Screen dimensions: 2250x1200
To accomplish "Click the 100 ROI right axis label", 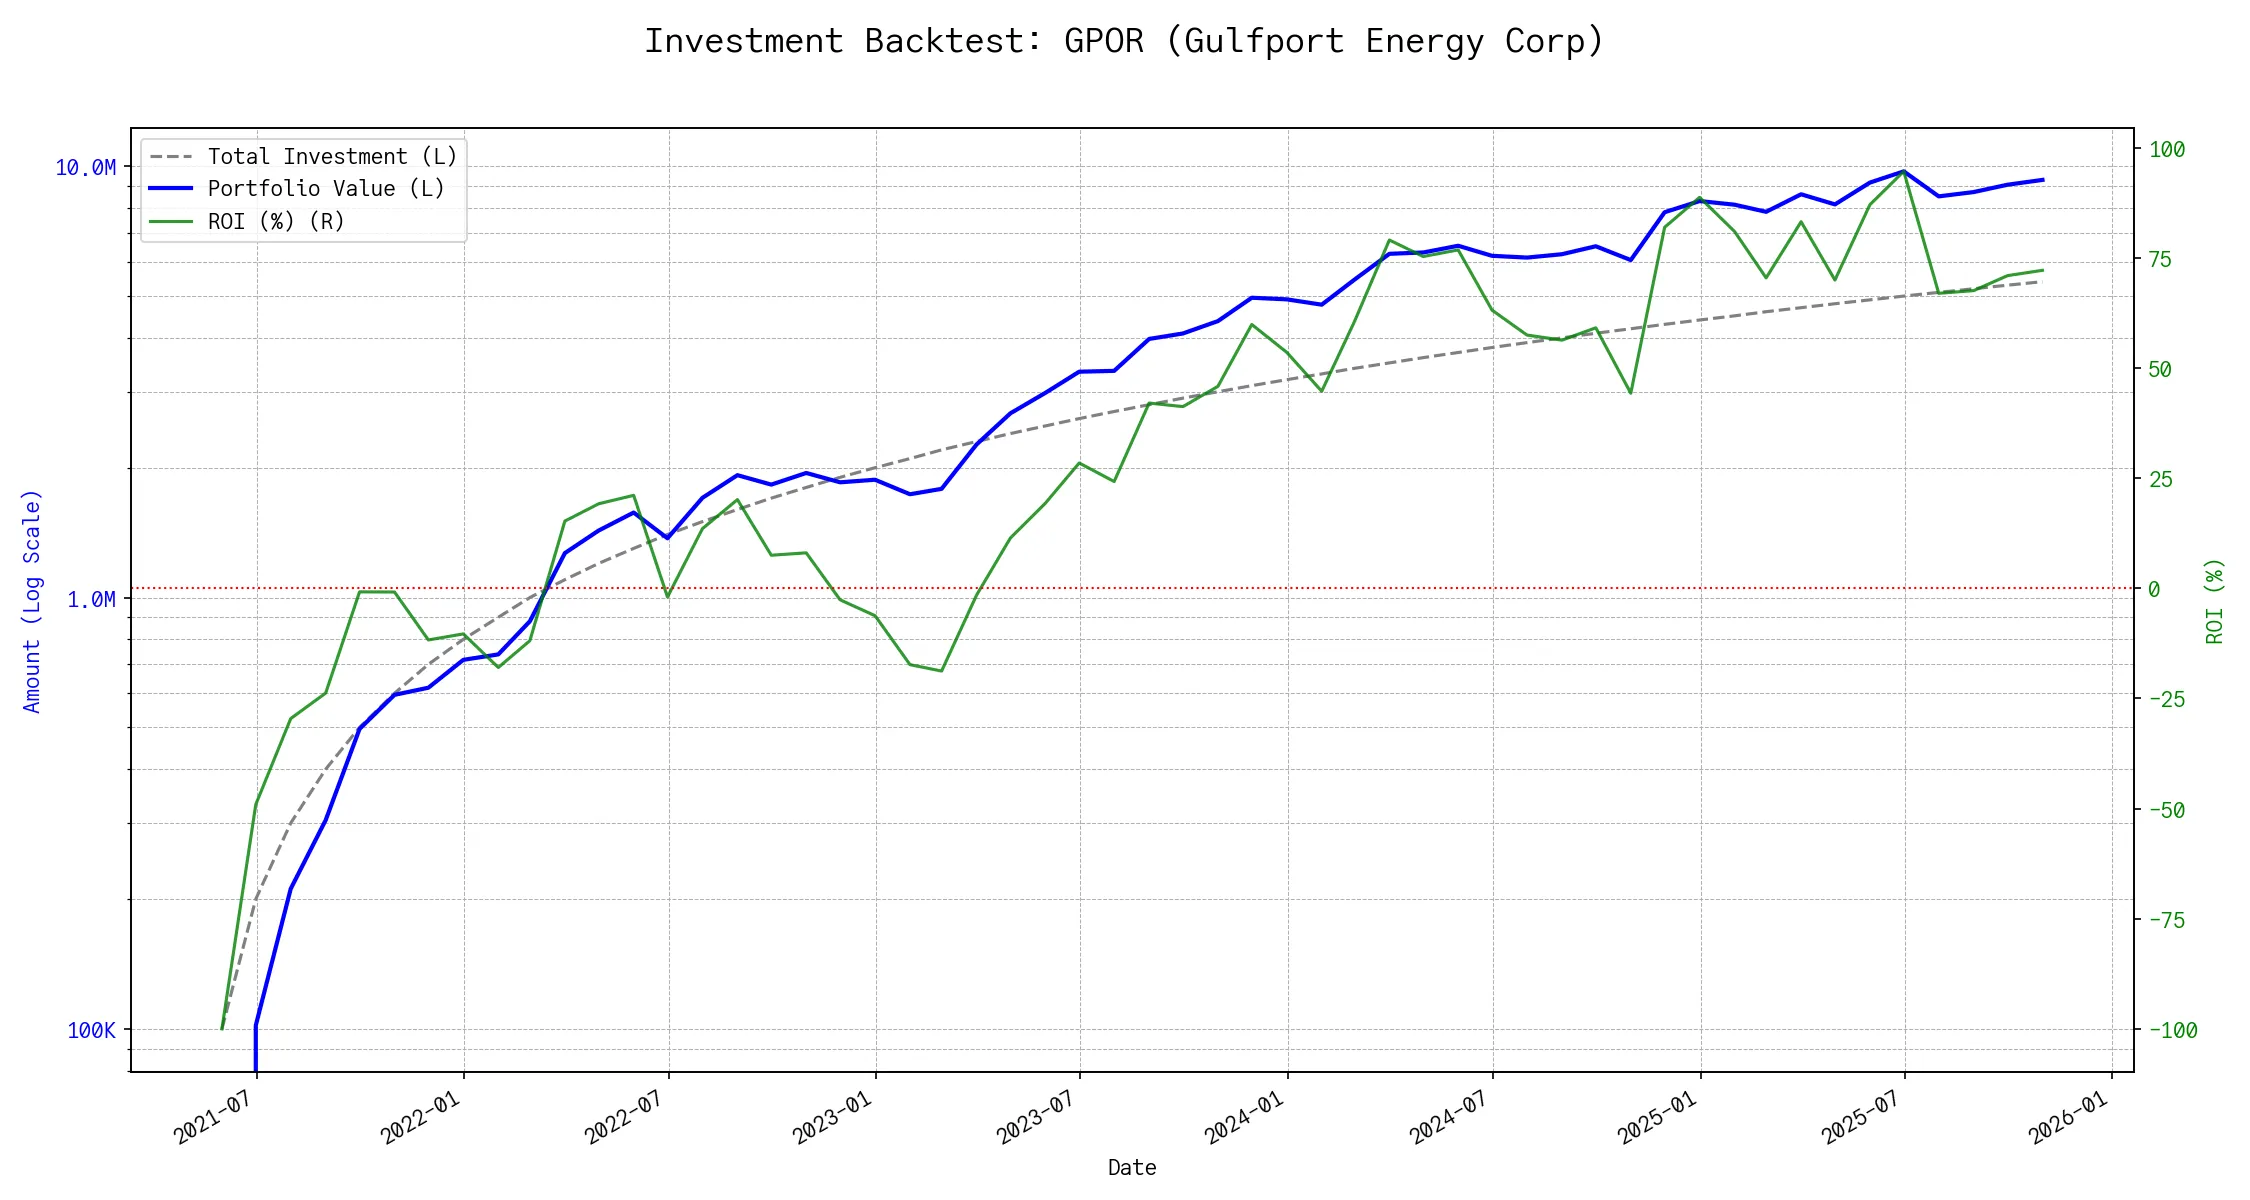I will (x=2167, y=150).
